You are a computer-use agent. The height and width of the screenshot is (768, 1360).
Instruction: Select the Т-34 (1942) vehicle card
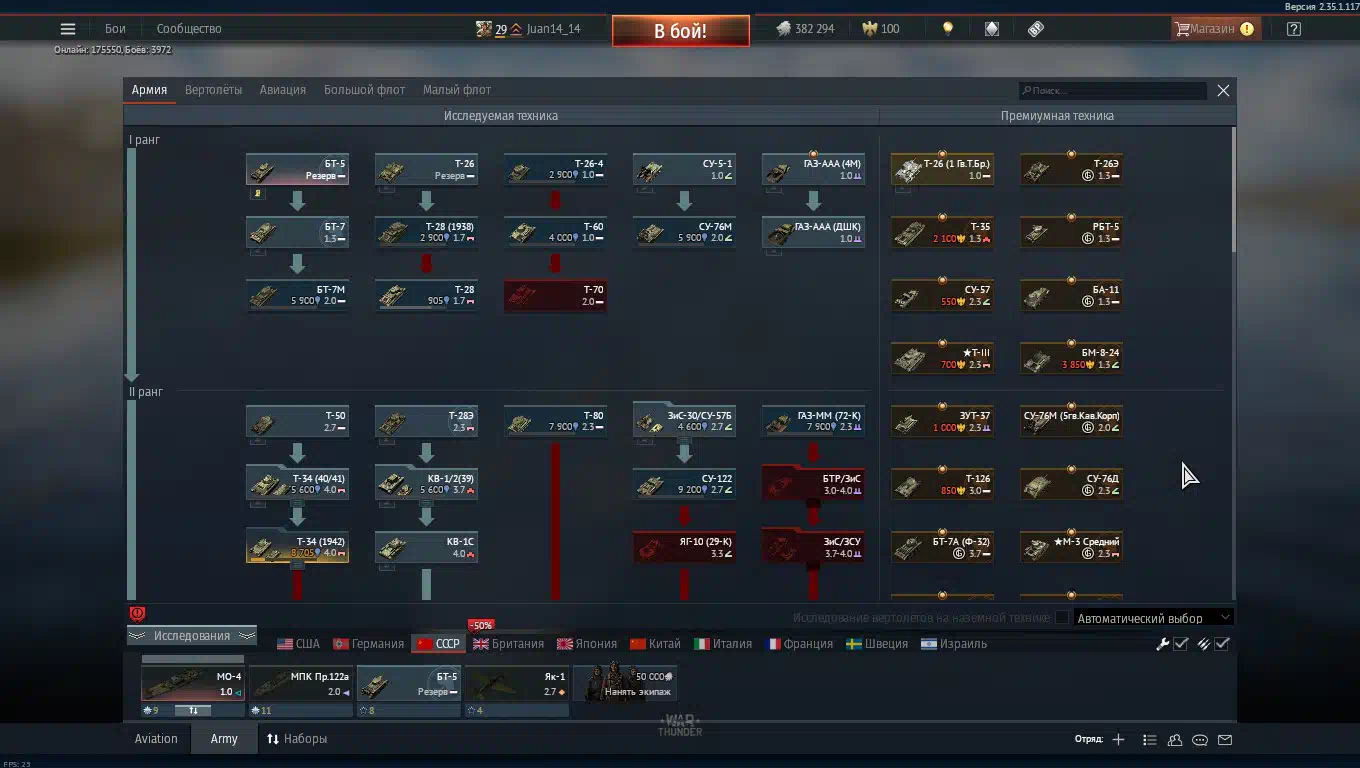click(298, 547)
